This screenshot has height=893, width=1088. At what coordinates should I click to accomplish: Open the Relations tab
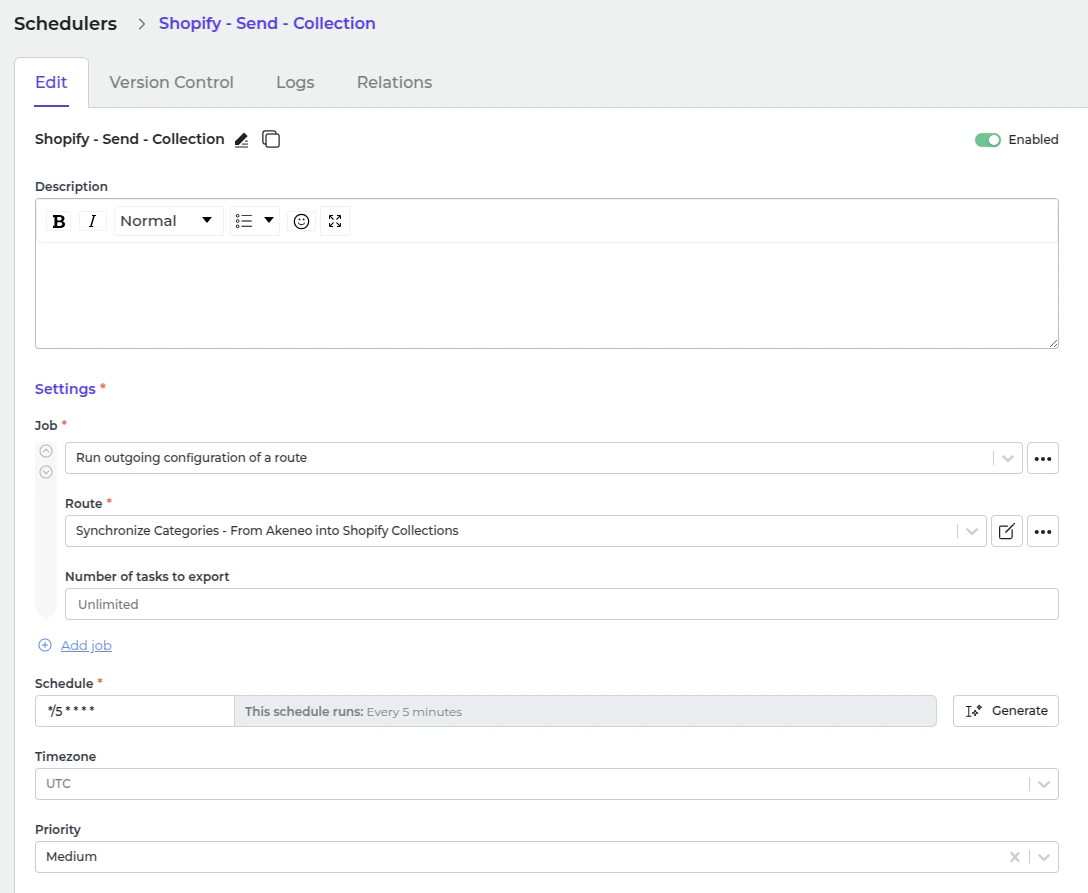click(394, 83)
